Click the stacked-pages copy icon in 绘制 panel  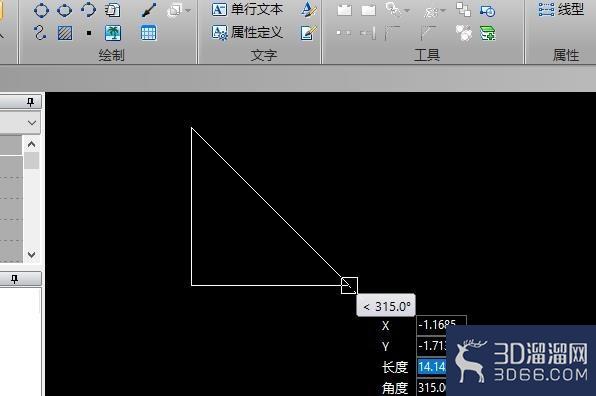pos(113,10)
